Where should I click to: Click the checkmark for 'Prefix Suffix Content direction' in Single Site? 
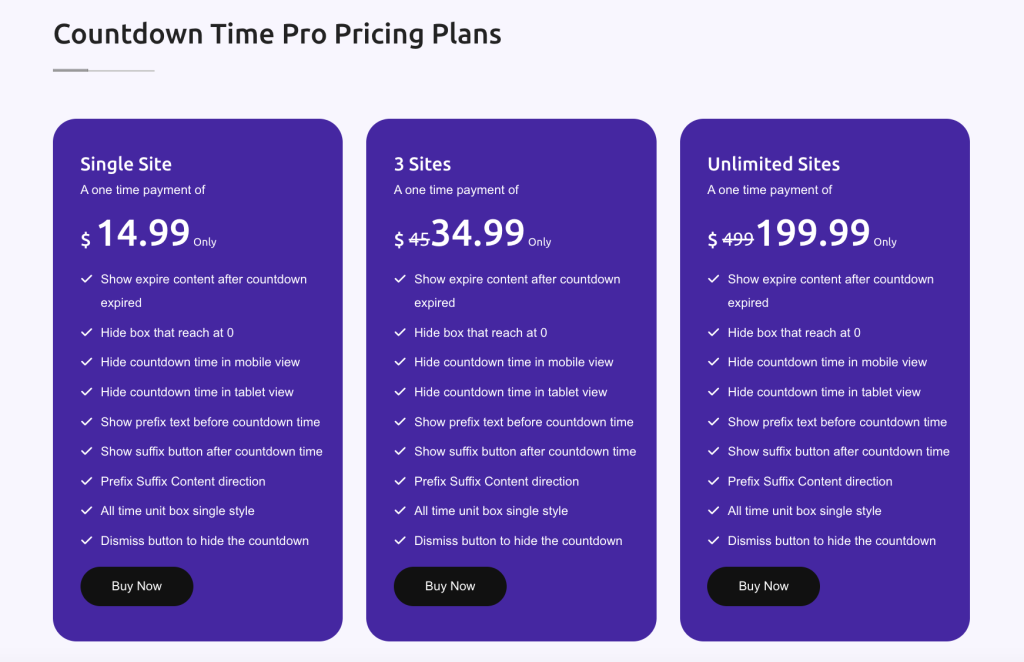86,481
